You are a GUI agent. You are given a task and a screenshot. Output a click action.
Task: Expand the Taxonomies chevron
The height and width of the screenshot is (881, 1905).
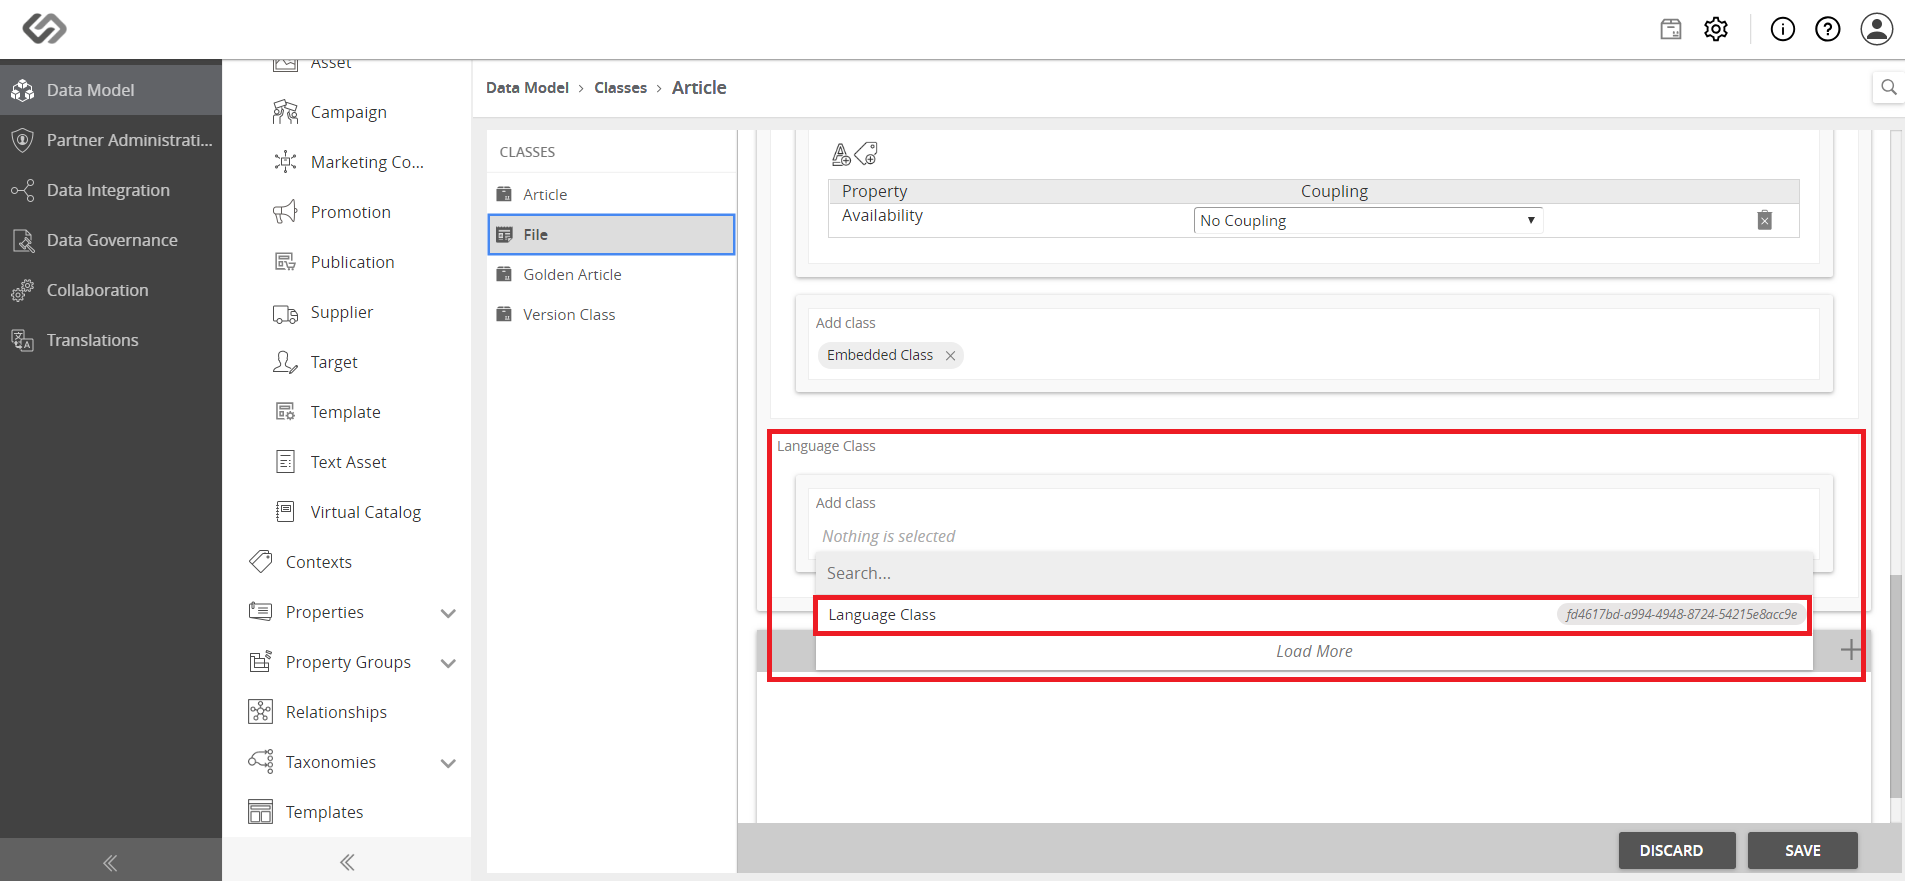tap(448, 763)
